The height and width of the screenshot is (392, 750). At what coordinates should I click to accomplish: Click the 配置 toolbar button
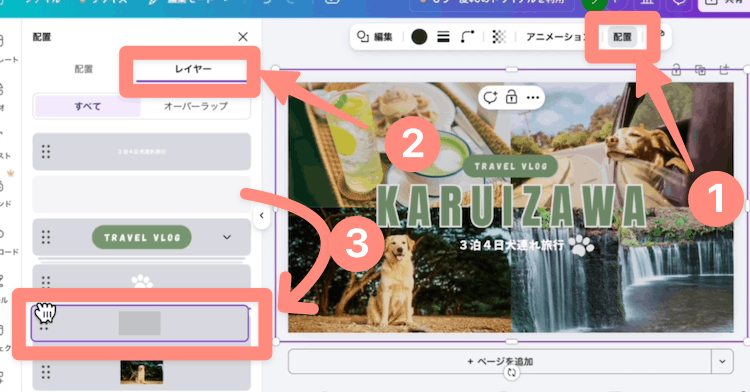click(x=622, y=37)
